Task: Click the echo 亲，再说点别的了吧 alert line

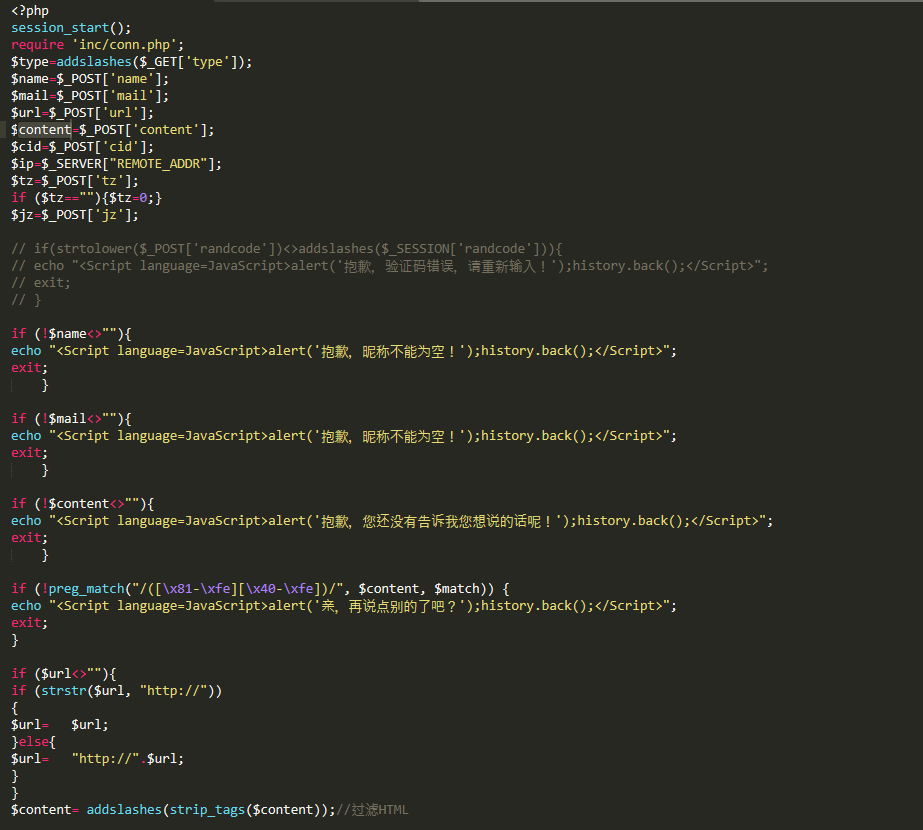Action: tap(344, 606)
